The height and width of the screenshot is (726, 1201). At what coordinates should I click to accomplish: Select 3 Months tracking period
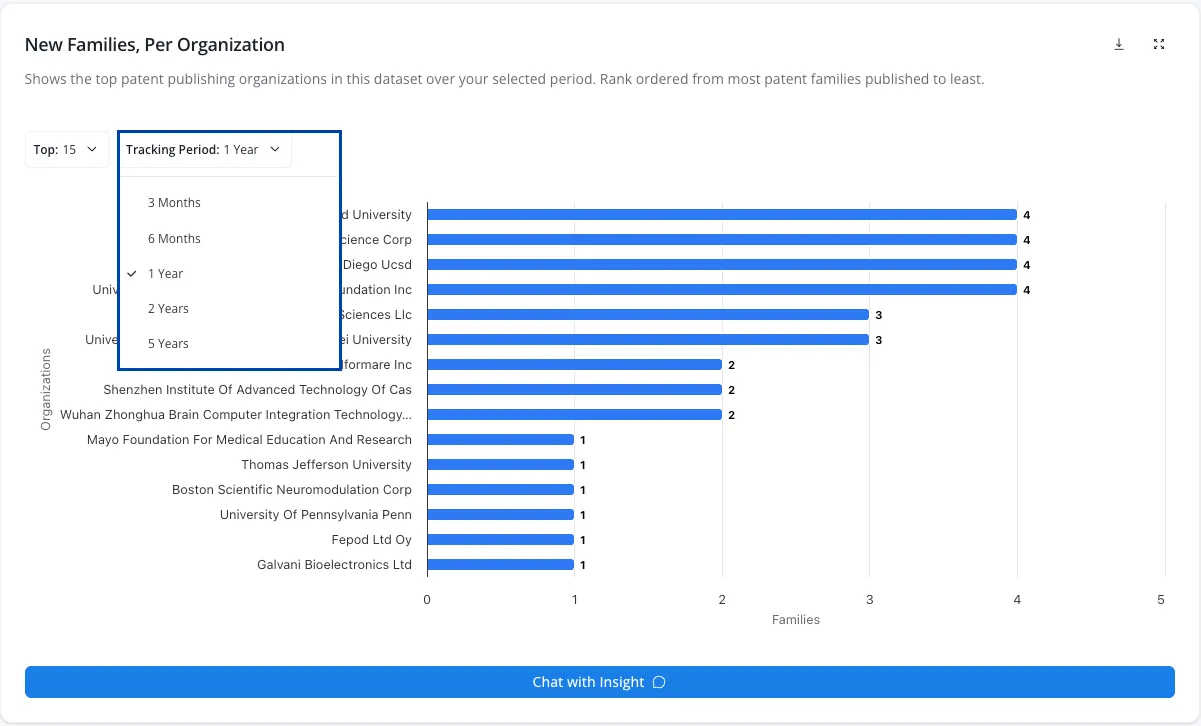174,203
